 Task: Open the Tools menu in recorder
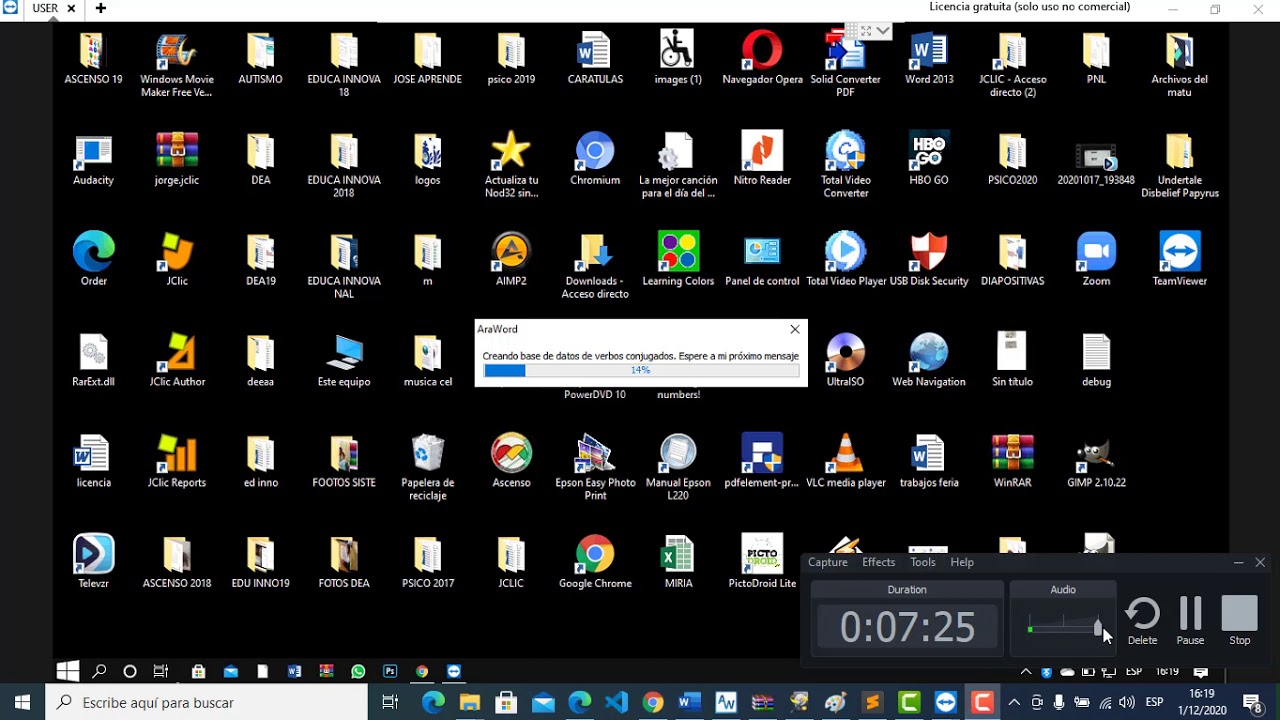(x=923, y=563)
